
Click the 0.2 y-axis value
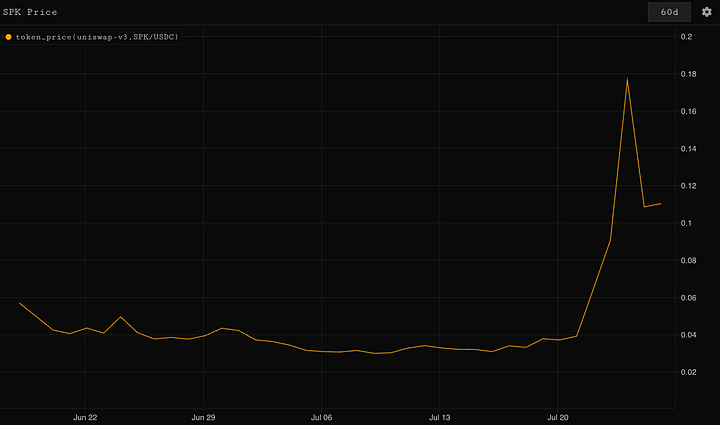pos(686,37)
